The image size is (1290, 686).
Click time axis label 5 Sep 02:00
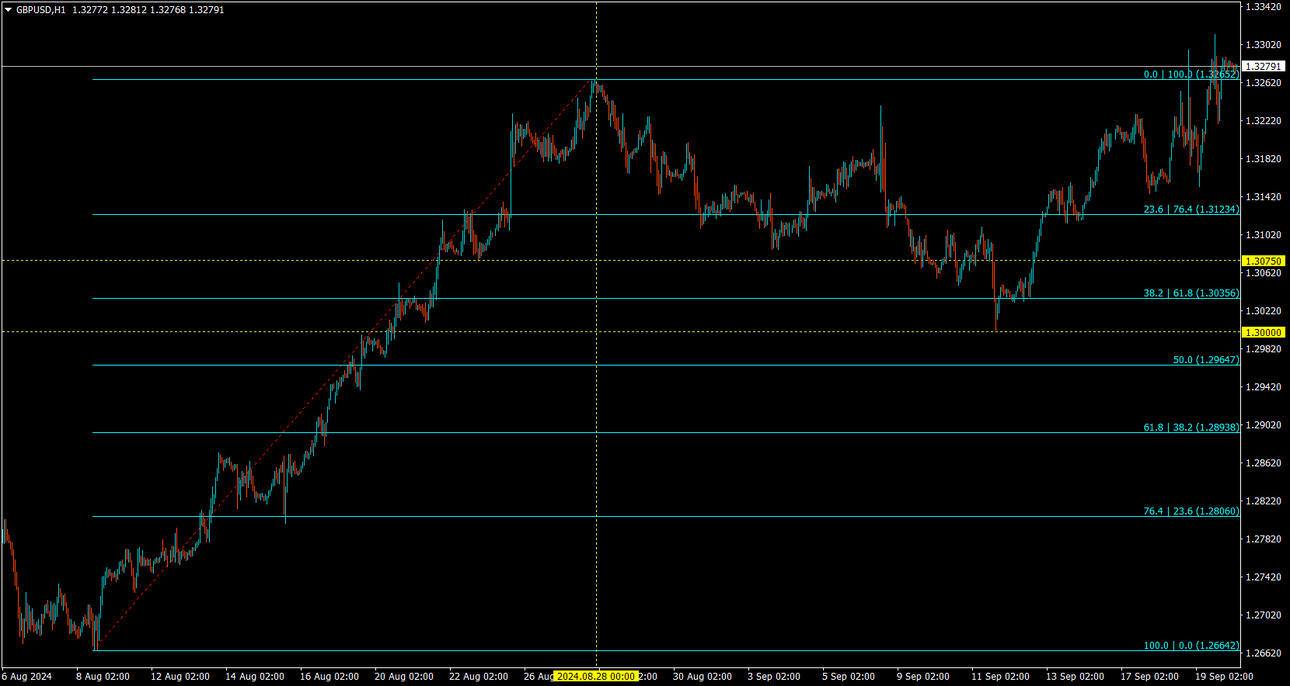click(851, 677)
